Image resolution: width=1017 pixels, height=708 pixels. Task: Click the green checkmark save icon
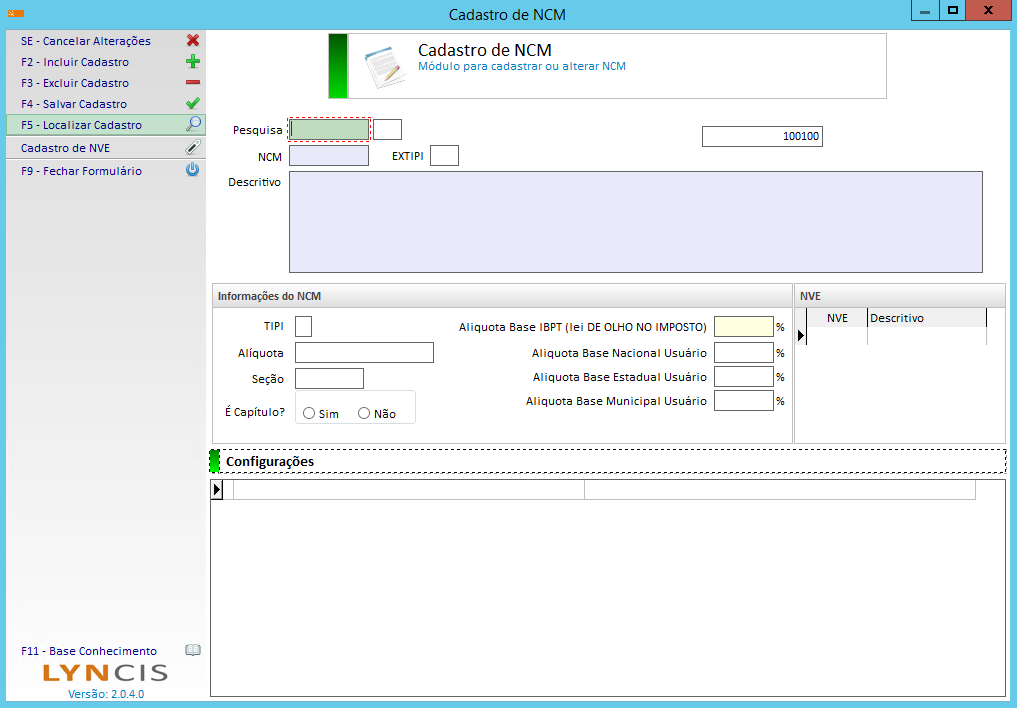[x=193, y=104]
